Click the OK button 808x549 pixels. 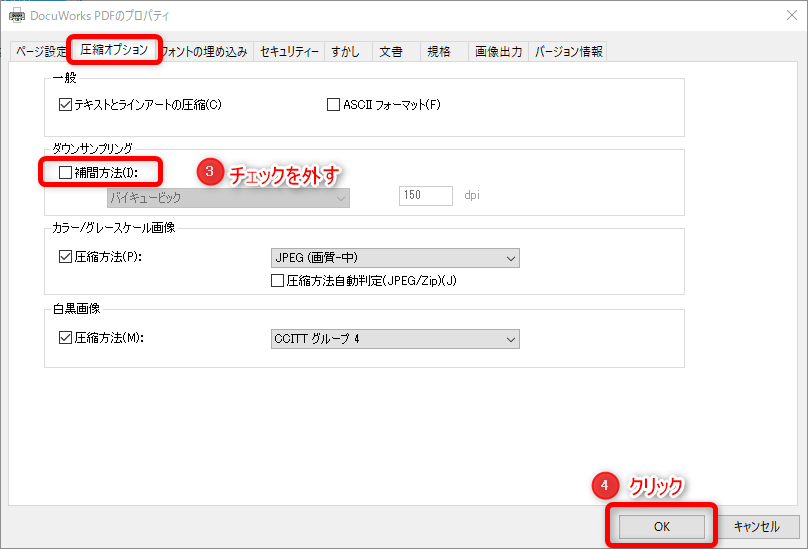point(661,526)
